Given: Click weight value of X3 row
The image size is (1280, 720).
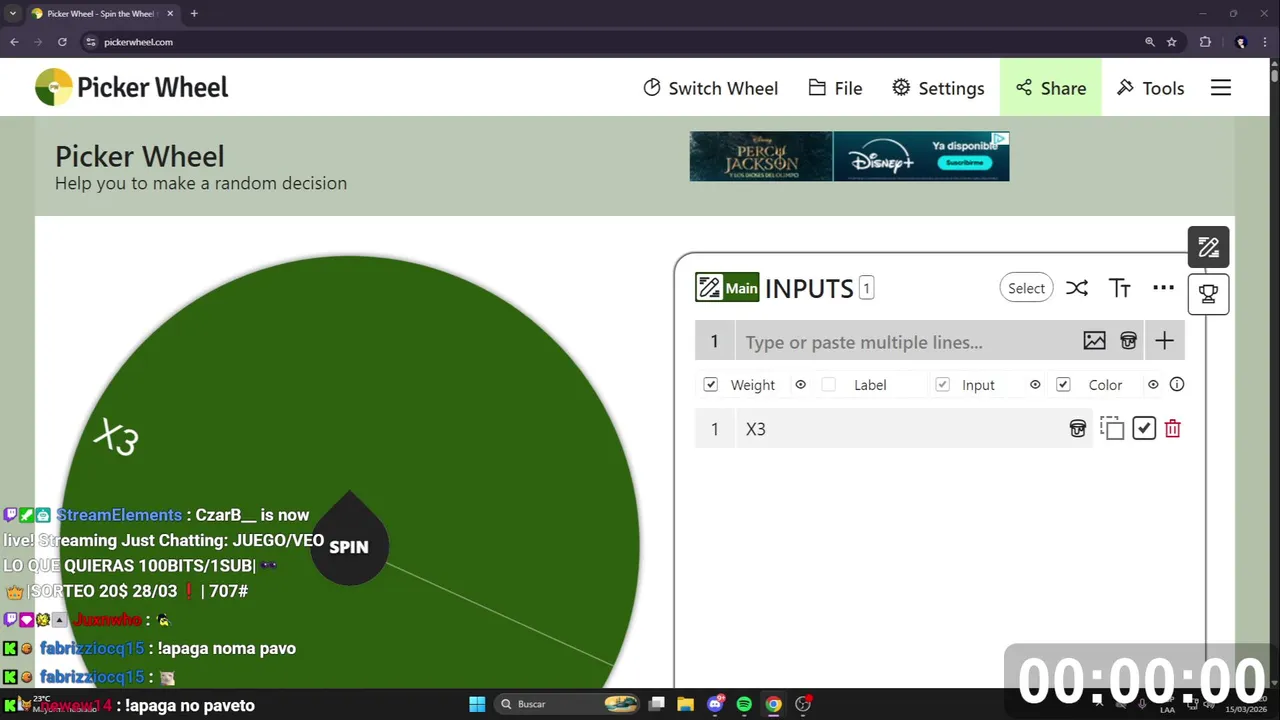Looking at the screenshot, I should pyautogui.click(x=714, y=428).
